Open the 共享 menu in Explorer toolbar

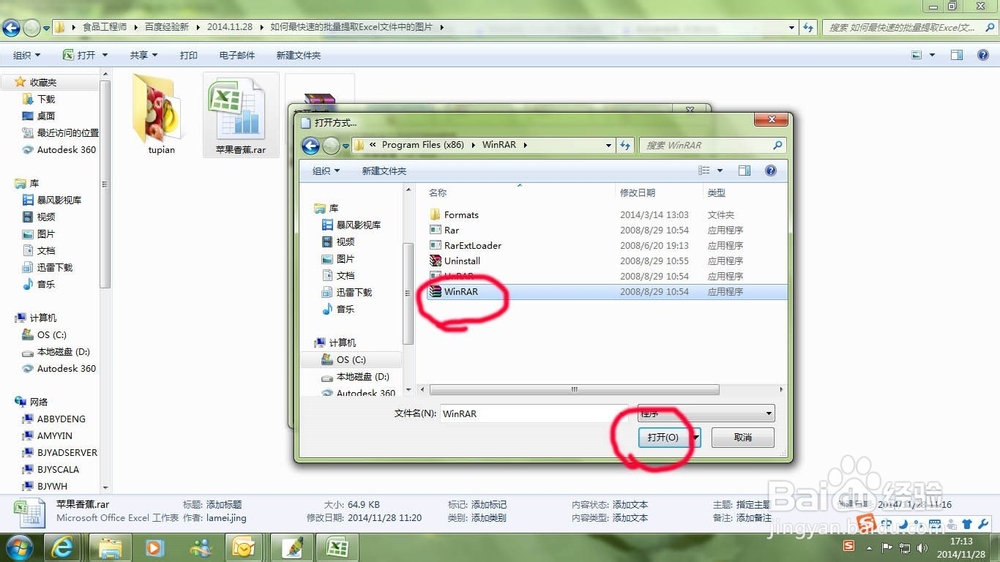click(143, 55)
